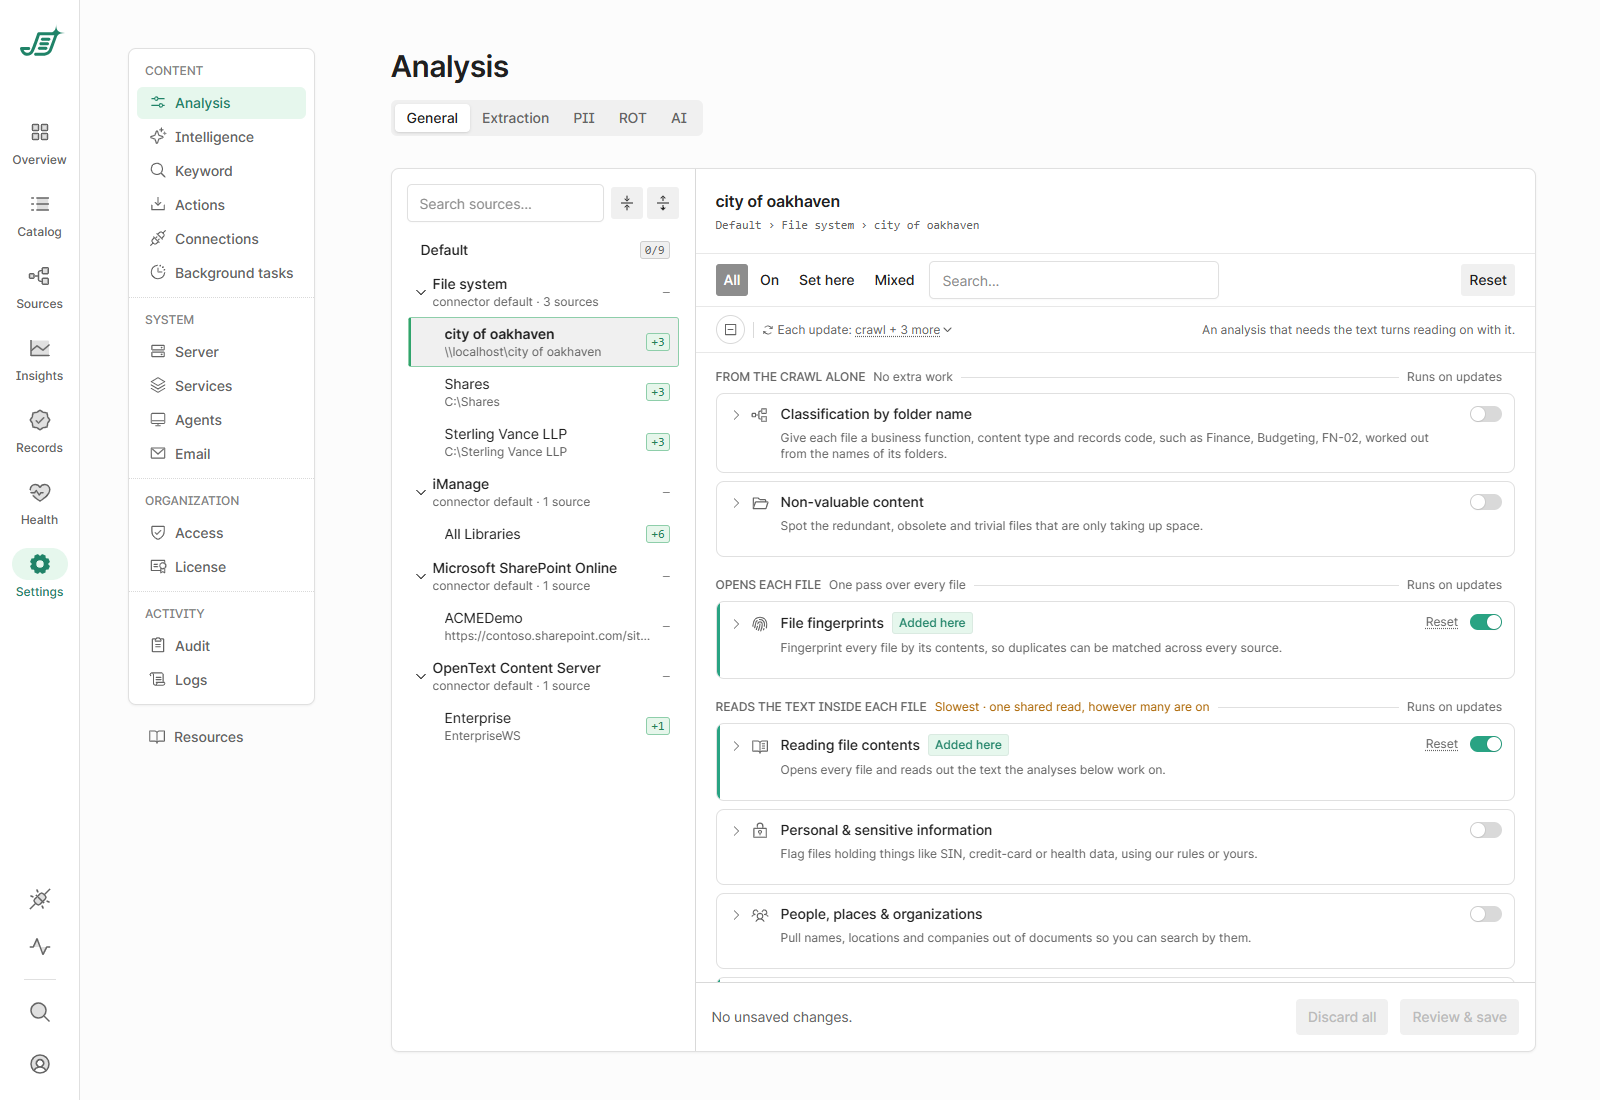Screen dimensions: 1600x1100
Task: Click the company logo at top left
Action: point(40,42)
